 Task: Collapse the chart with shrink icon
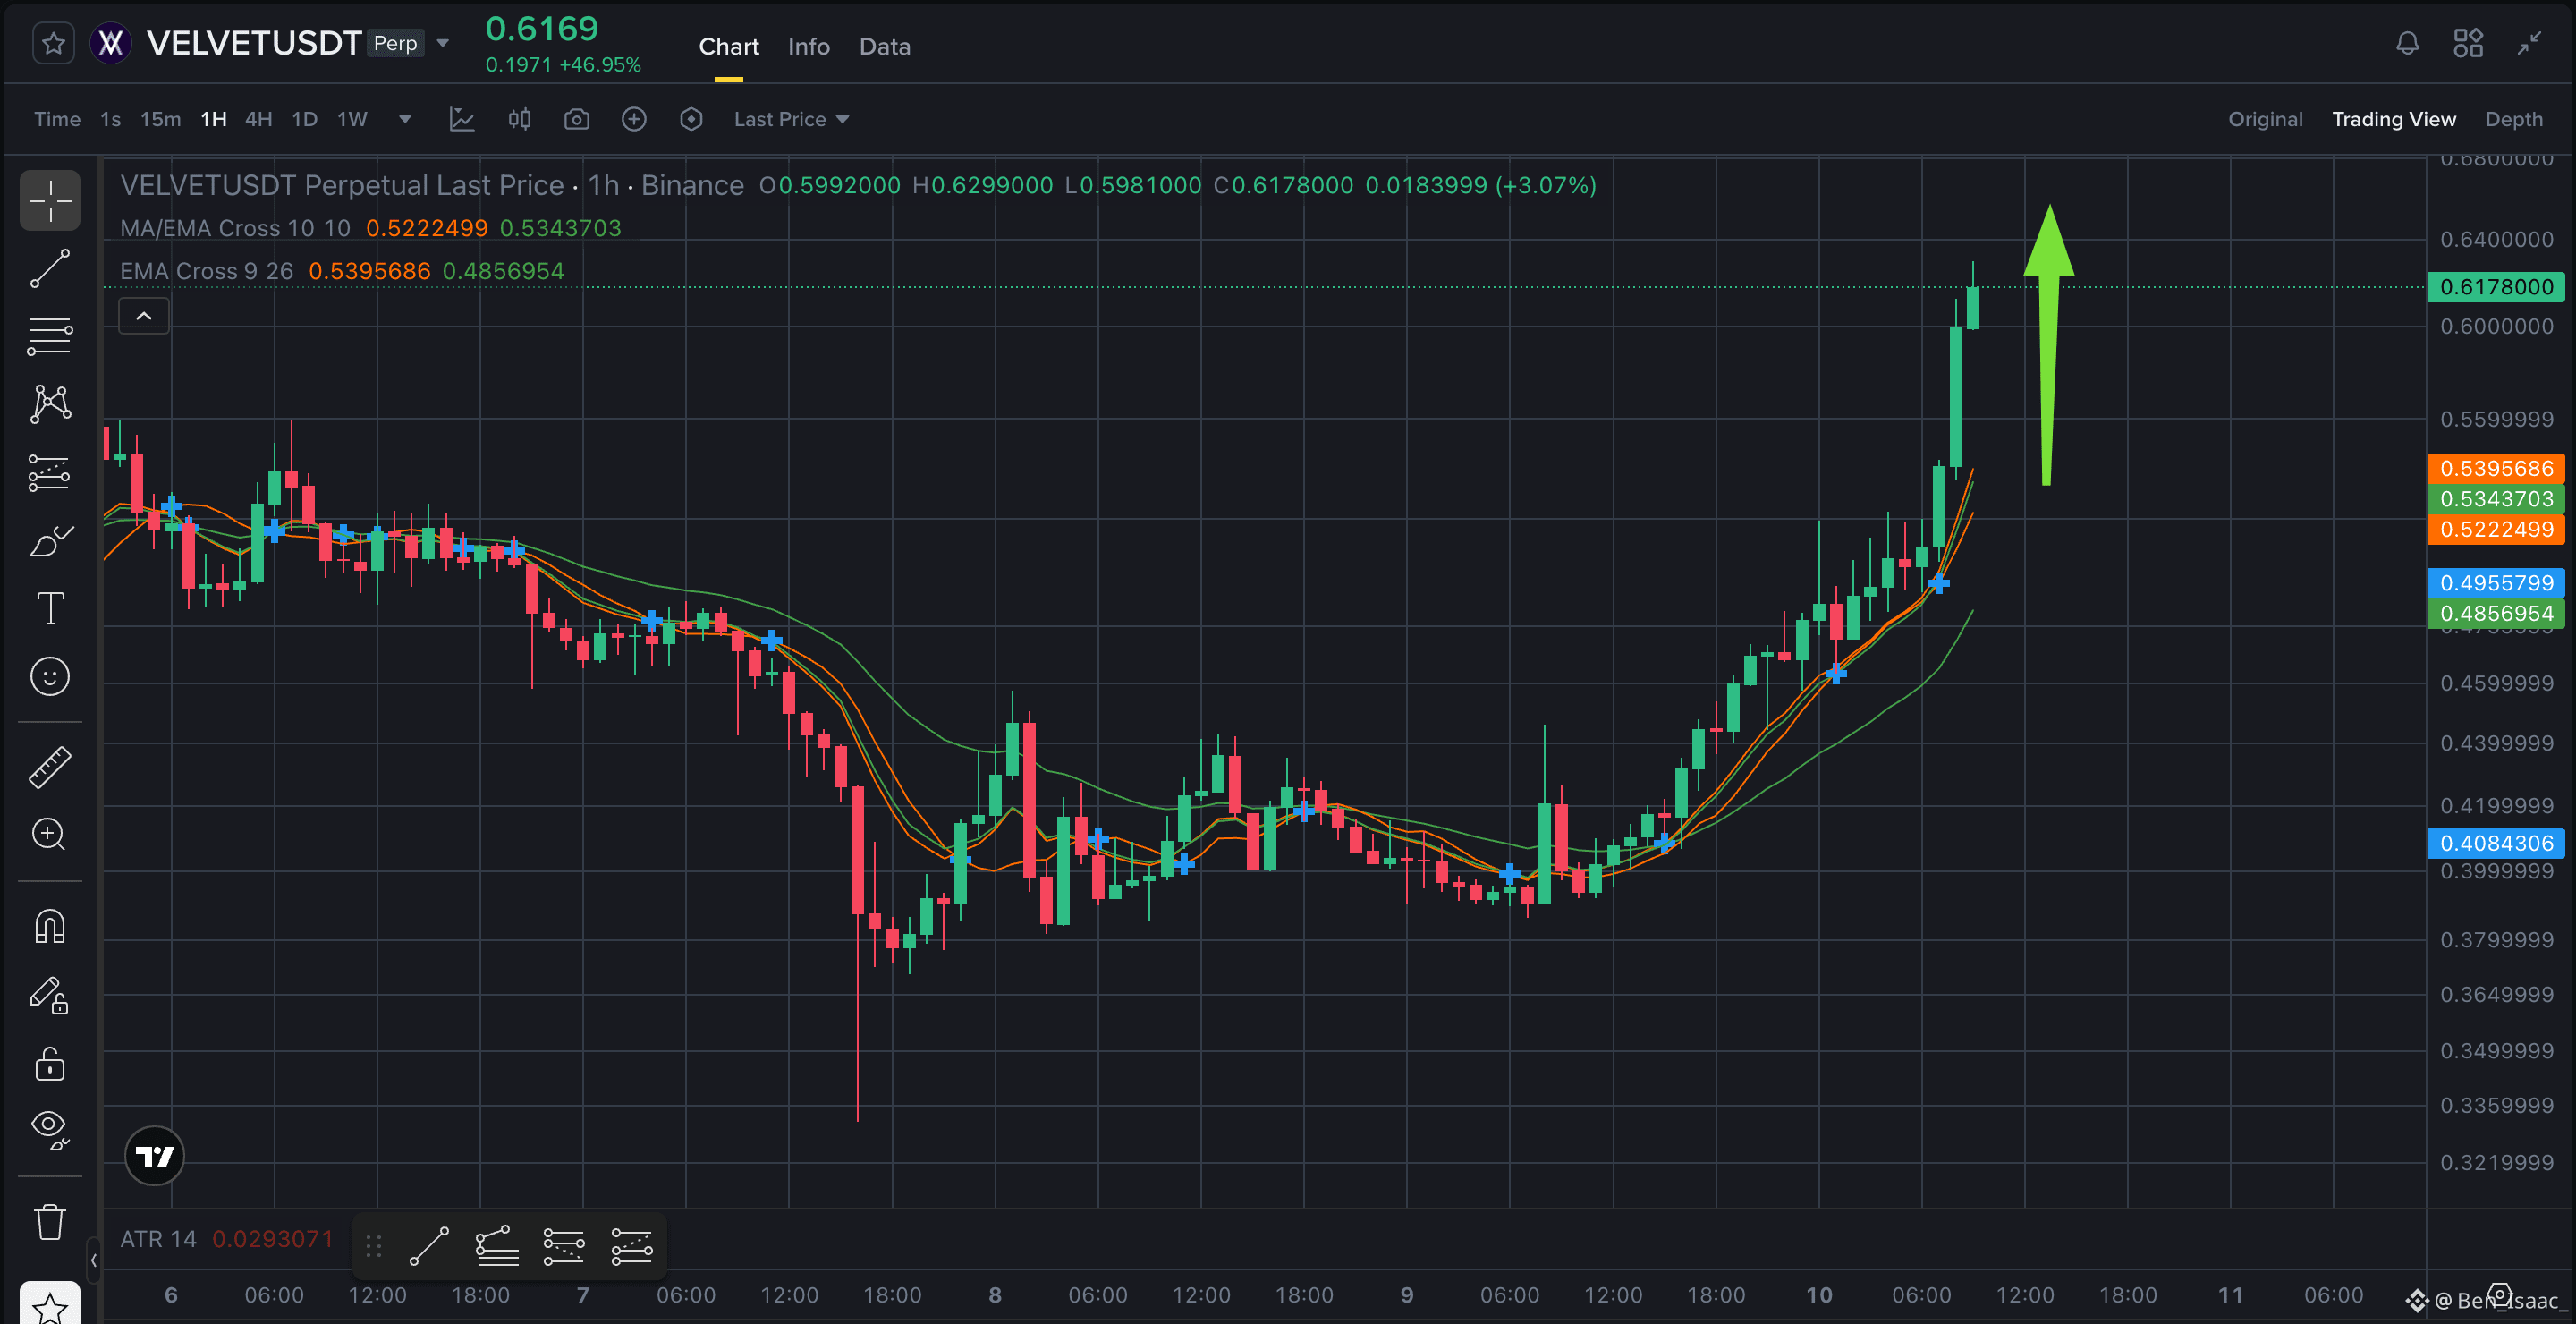[x=2529, y=43]
